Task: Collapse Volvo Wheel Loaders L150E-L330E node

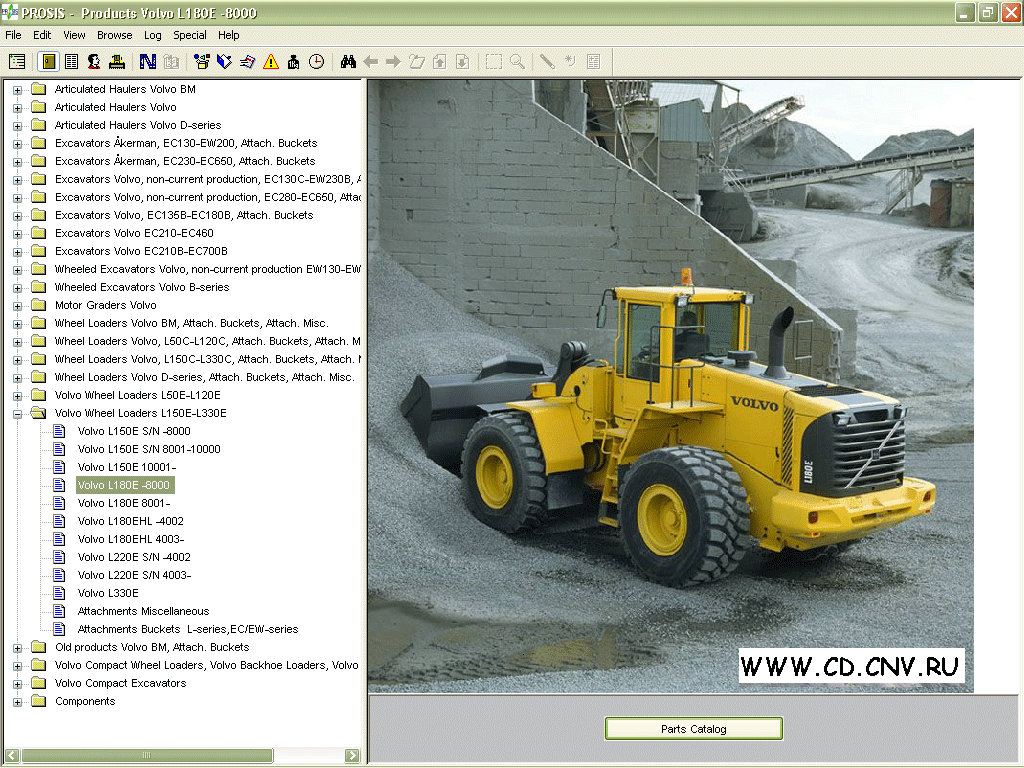Action: (x=18, y=414)
